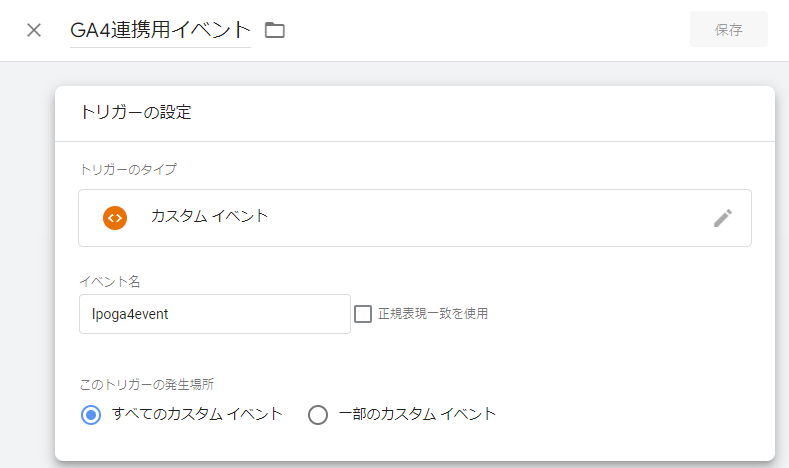789x468 pixels.
Task: Click the folder icon beside the trigger name
Action: [274, 30]
